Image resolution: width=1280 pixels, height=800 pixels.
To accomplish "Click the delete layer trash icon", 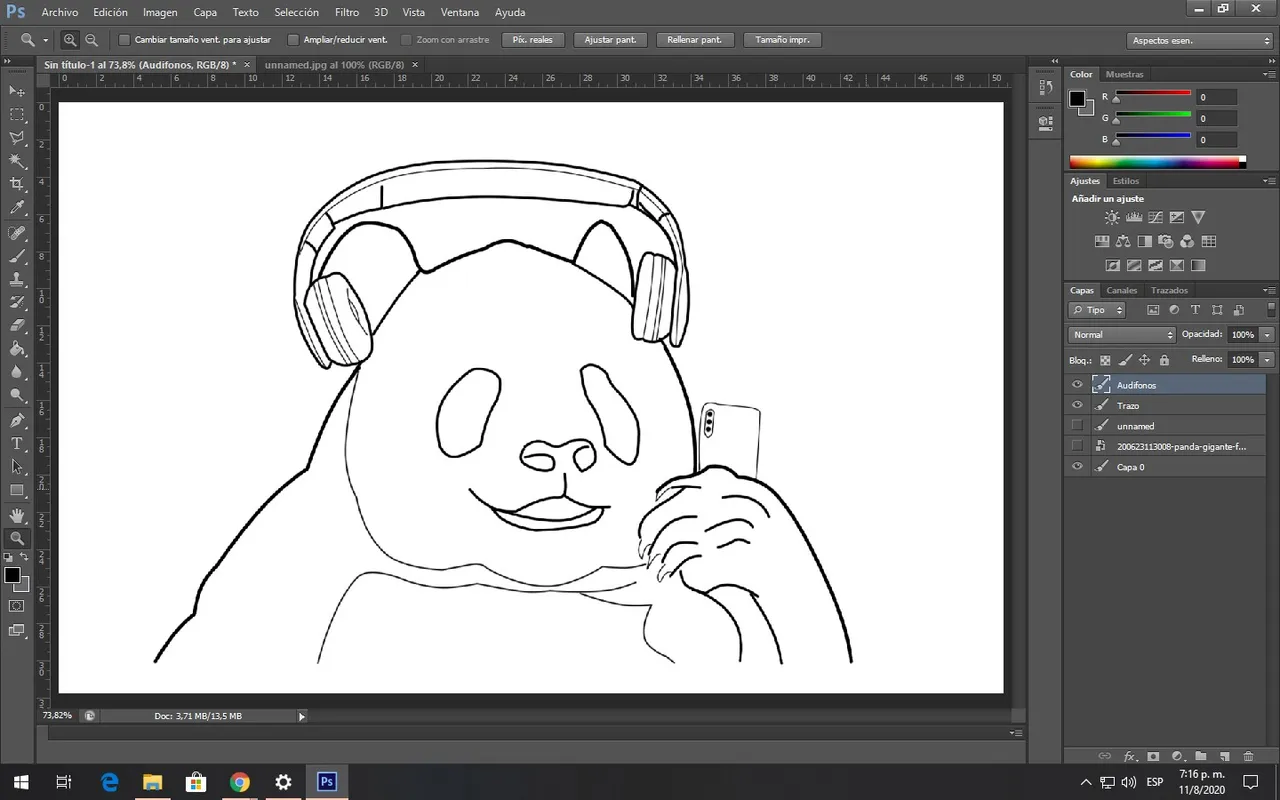I will coord(1247,757).
